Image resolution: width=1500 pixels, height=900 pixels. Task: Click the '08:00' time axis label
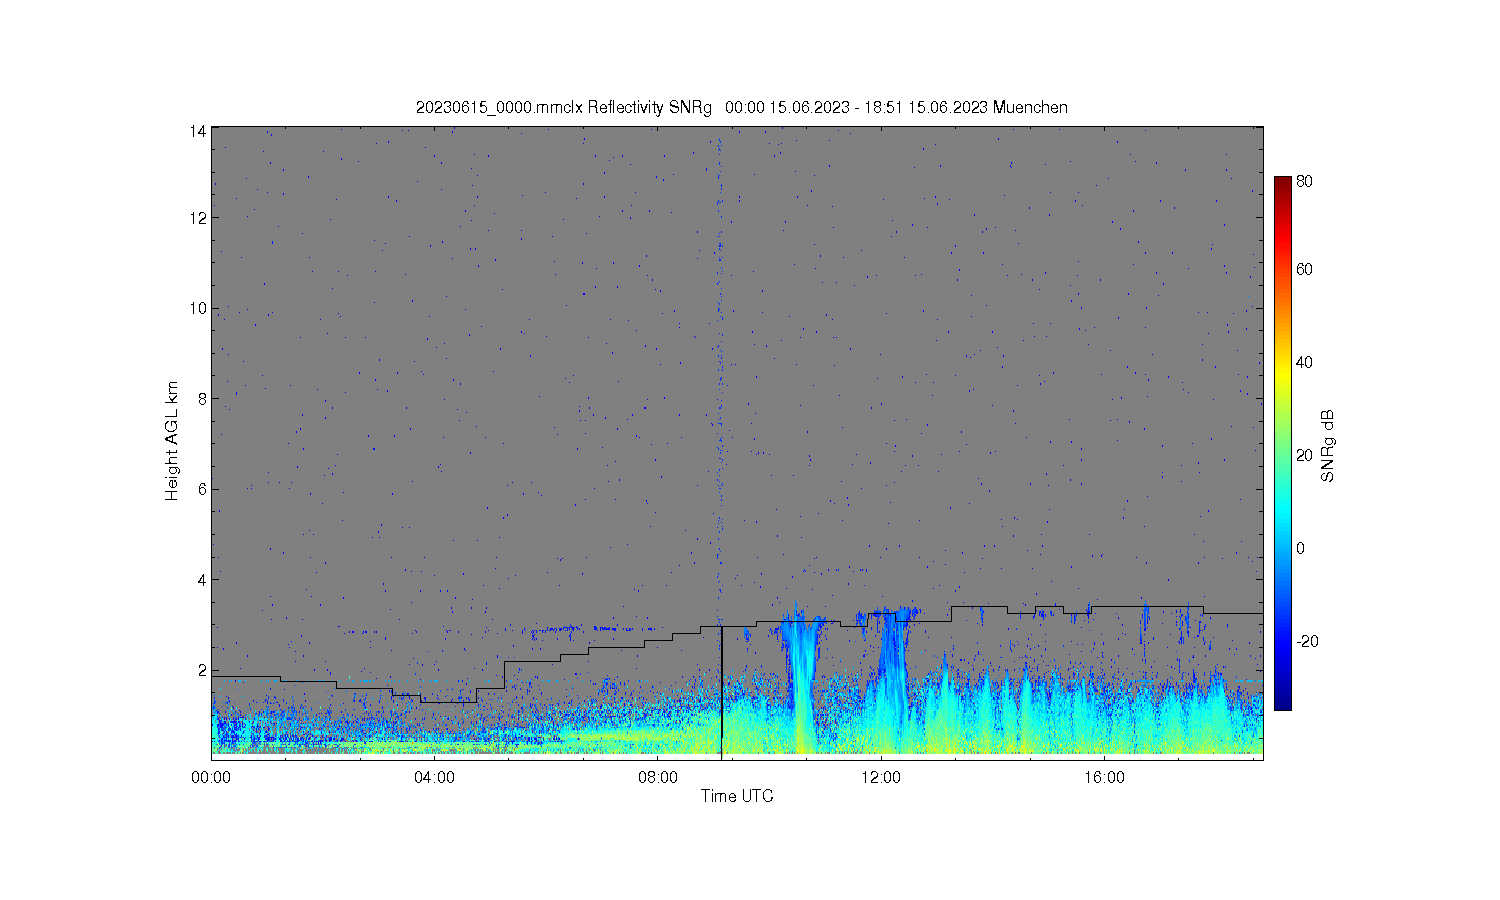[658, 777]
